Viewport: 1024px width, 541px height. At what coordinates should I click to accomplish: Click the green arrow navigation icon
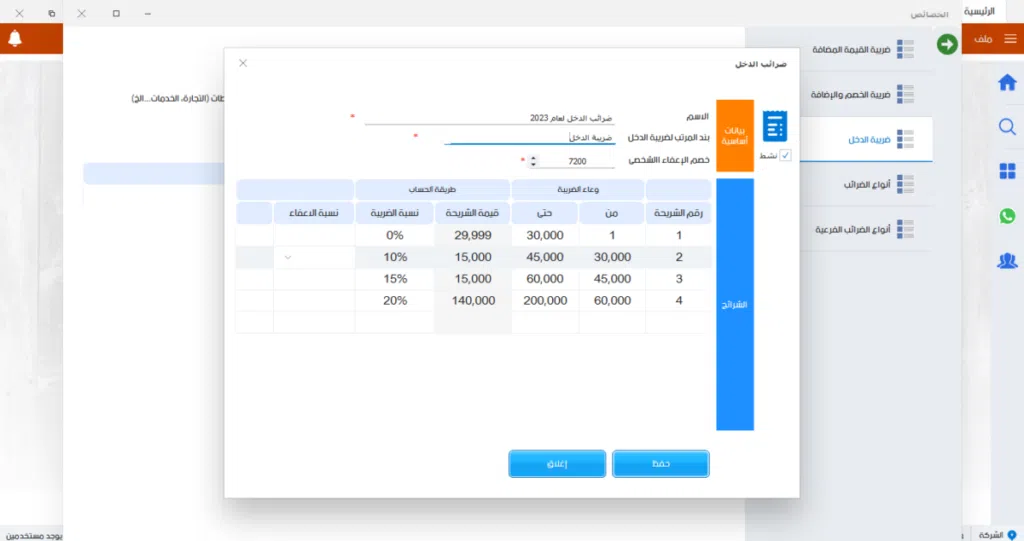coord(947,44)
